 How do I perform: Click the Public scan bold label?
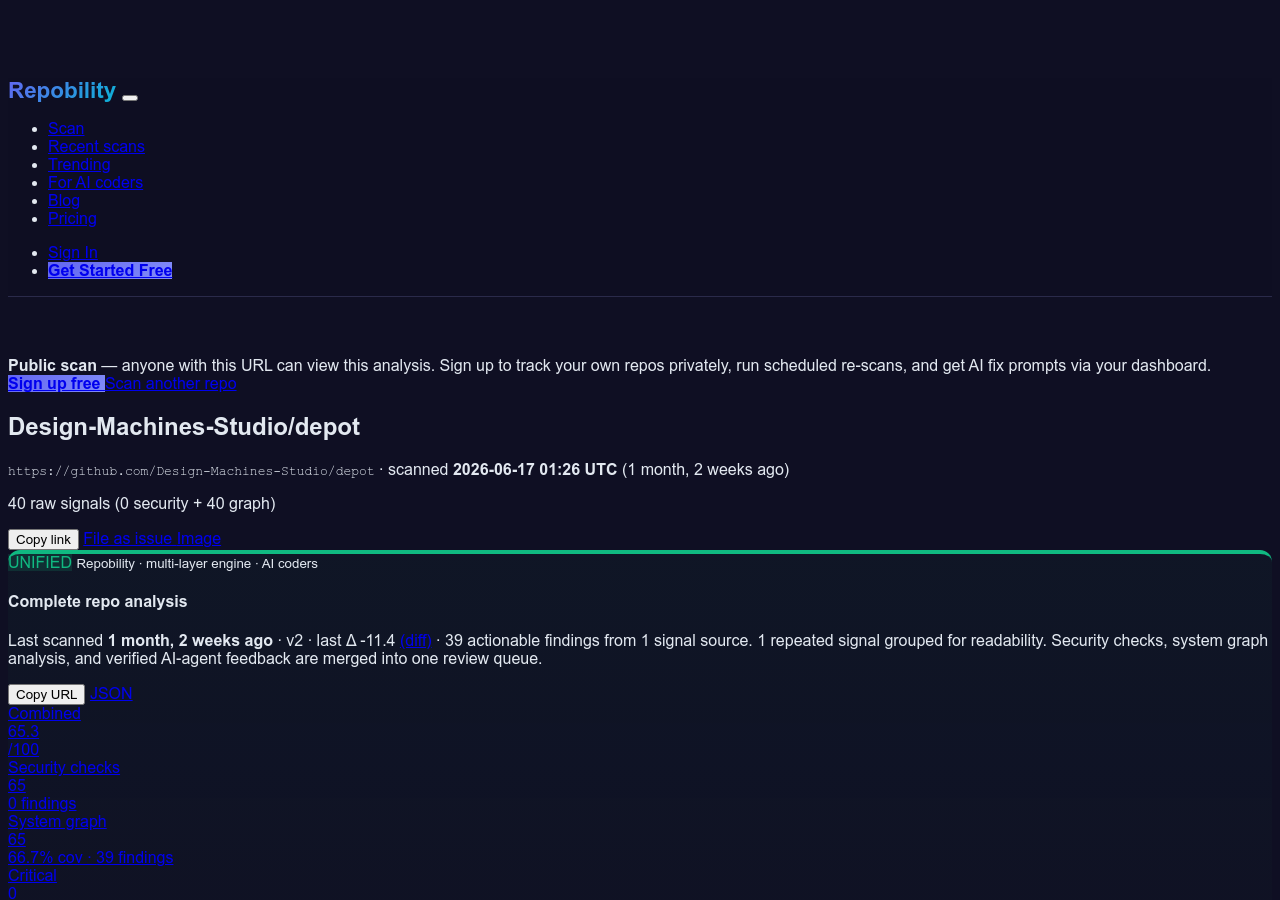[x=52, y=365]
